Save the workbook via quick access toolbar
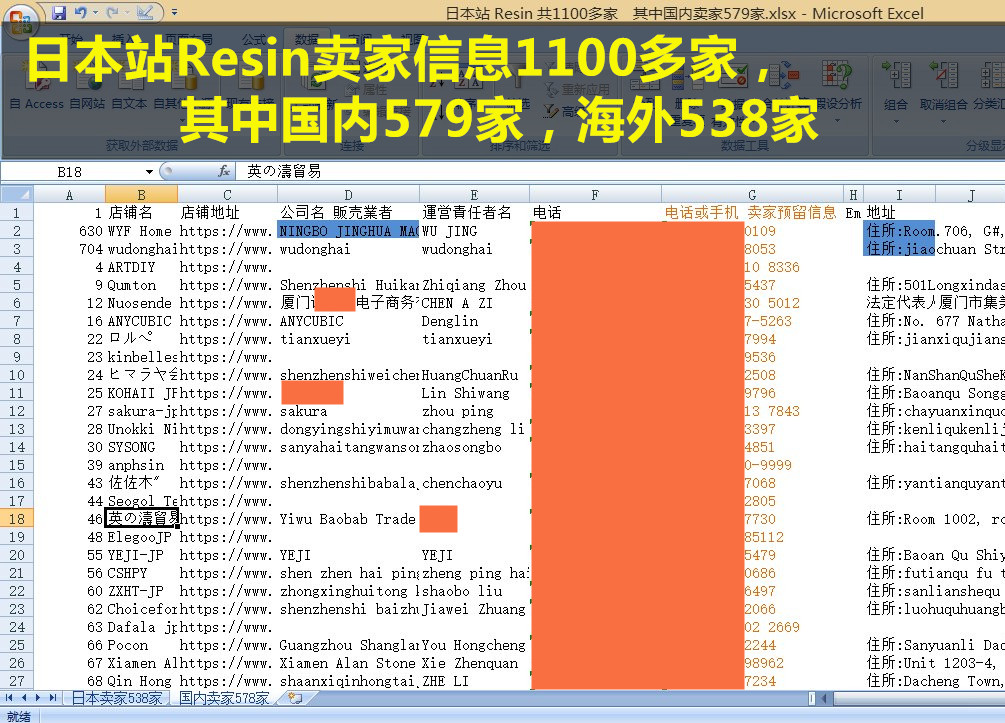 click(x=59, y=13)
